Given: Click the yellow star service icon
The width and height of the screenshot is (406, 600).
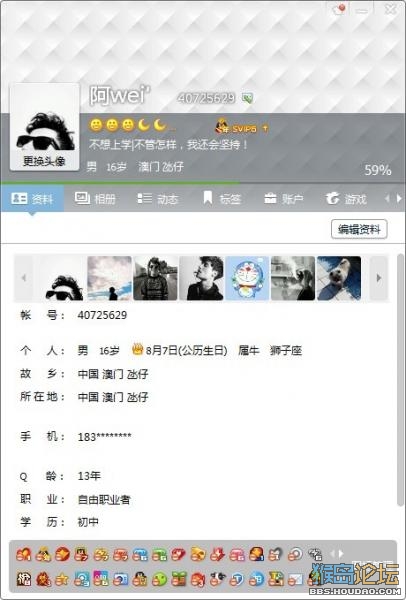Looking at the screenshot, I should pos(62,579).
